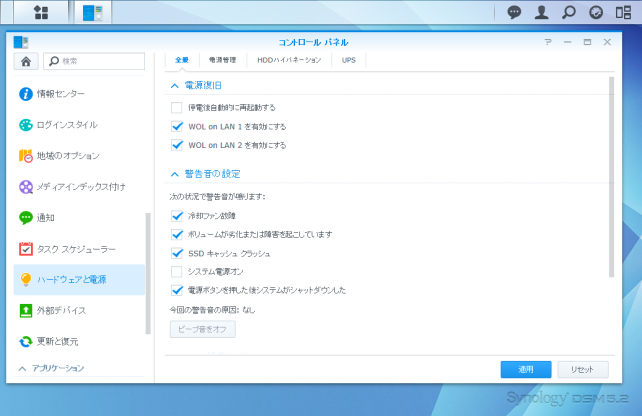This screenshot has height=416, width=642.
Task: Click the リセット button
Action: click(x=583, y=370)
